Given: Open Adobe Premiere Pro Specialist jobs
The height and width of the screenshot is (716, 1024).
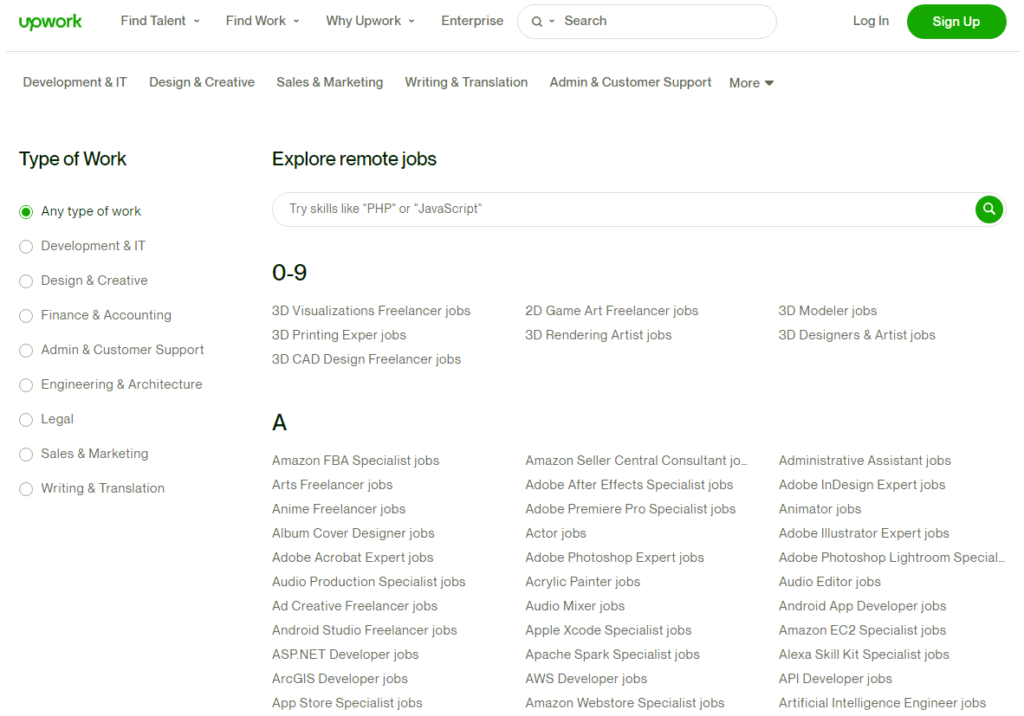Looking at the screenshot, I should point(630,509).
